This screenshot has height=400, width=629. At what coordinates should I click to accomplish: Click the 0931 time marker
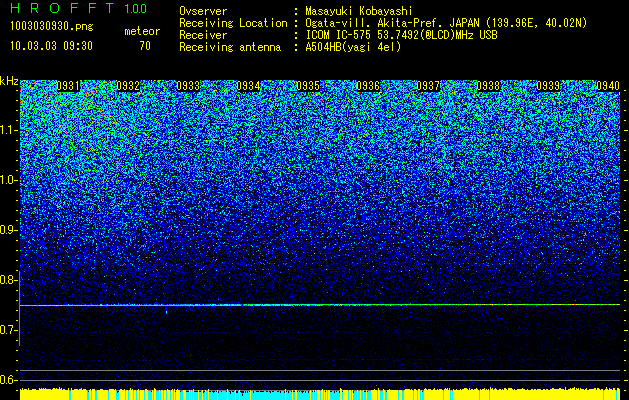coord(68,86)
